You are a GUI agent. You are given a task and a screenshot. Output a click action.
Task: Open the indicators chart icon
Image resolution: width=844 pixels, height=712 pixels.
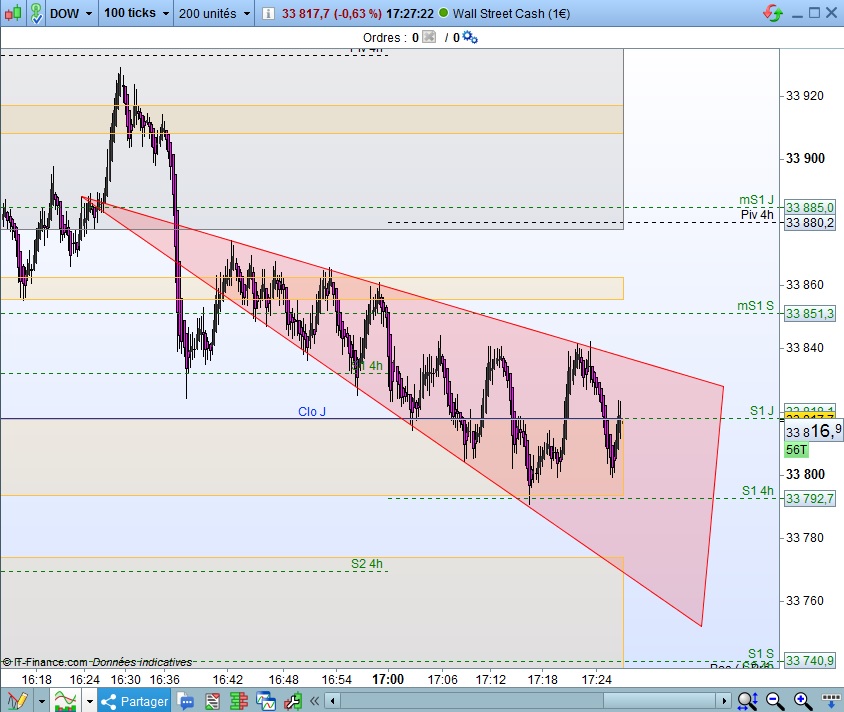pyautogui.click(x=65, y=701)
